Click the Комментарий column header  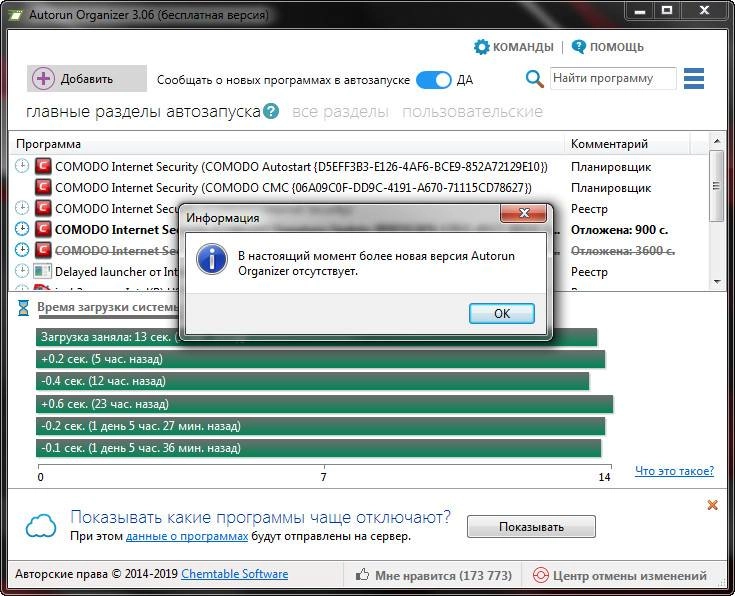point(628,143)
